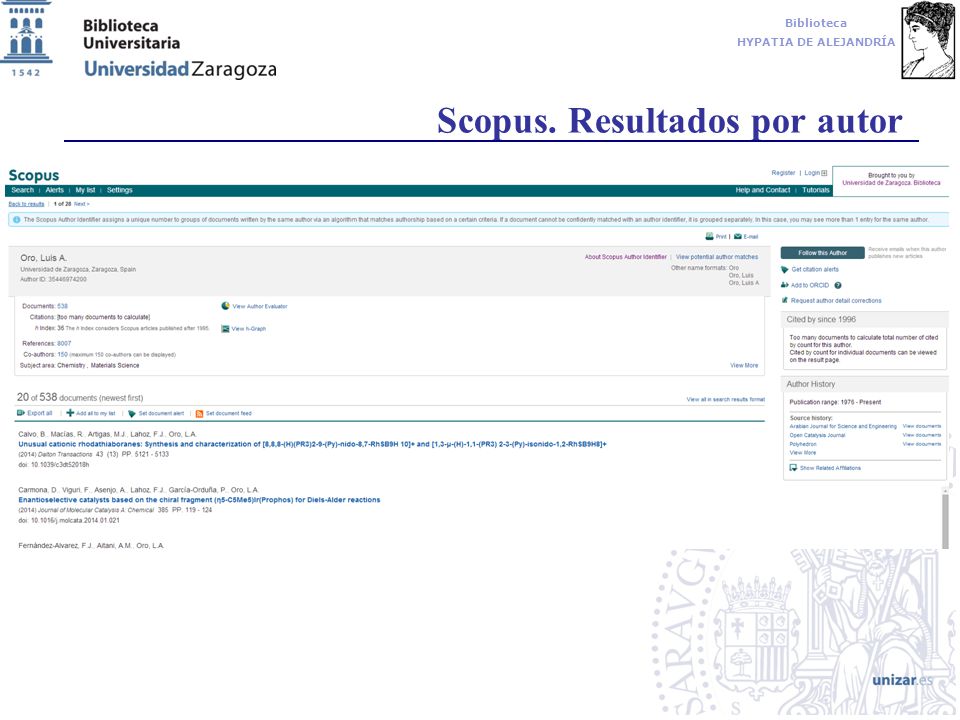Viewport: 960px width, 720px height.
Task: Open the Alerts menu
Action: click(54, 190)
